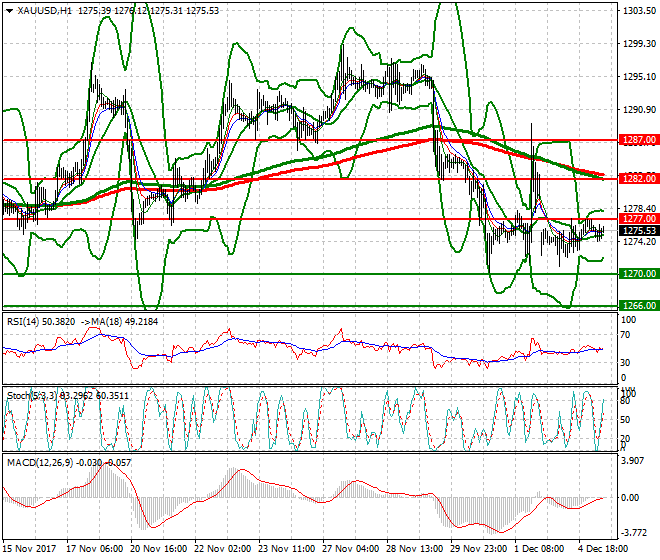Click the 1 Dec 08:00 time axis label

(540, 549)
